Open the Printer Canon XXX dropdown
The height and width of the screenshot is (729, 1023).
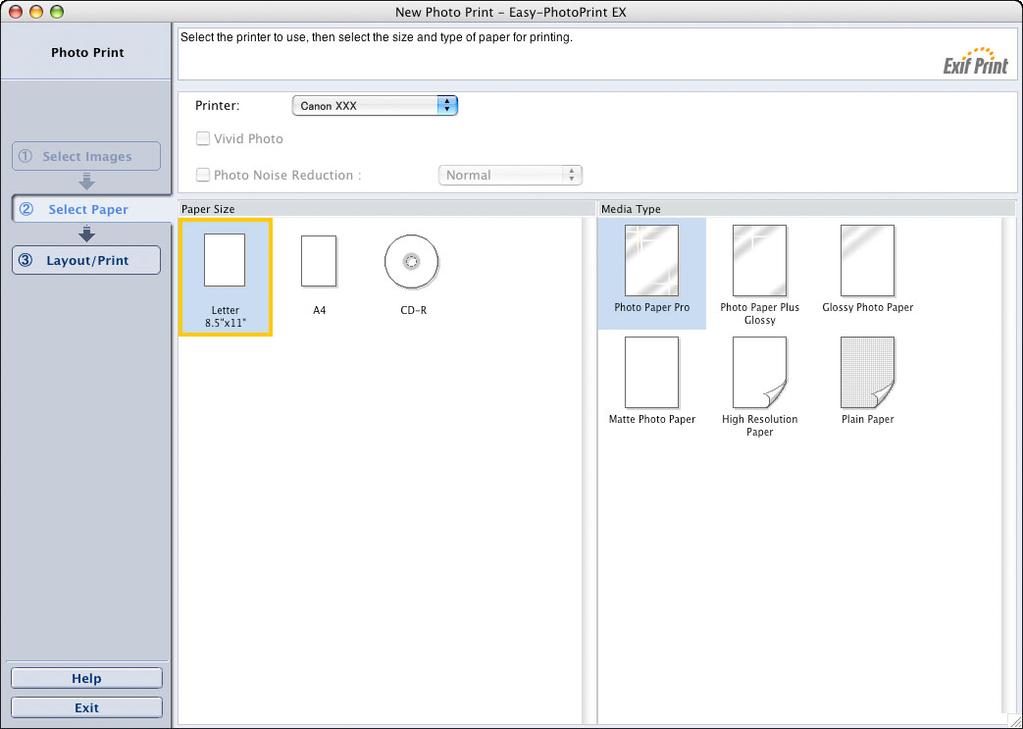[x=374, y=106]
